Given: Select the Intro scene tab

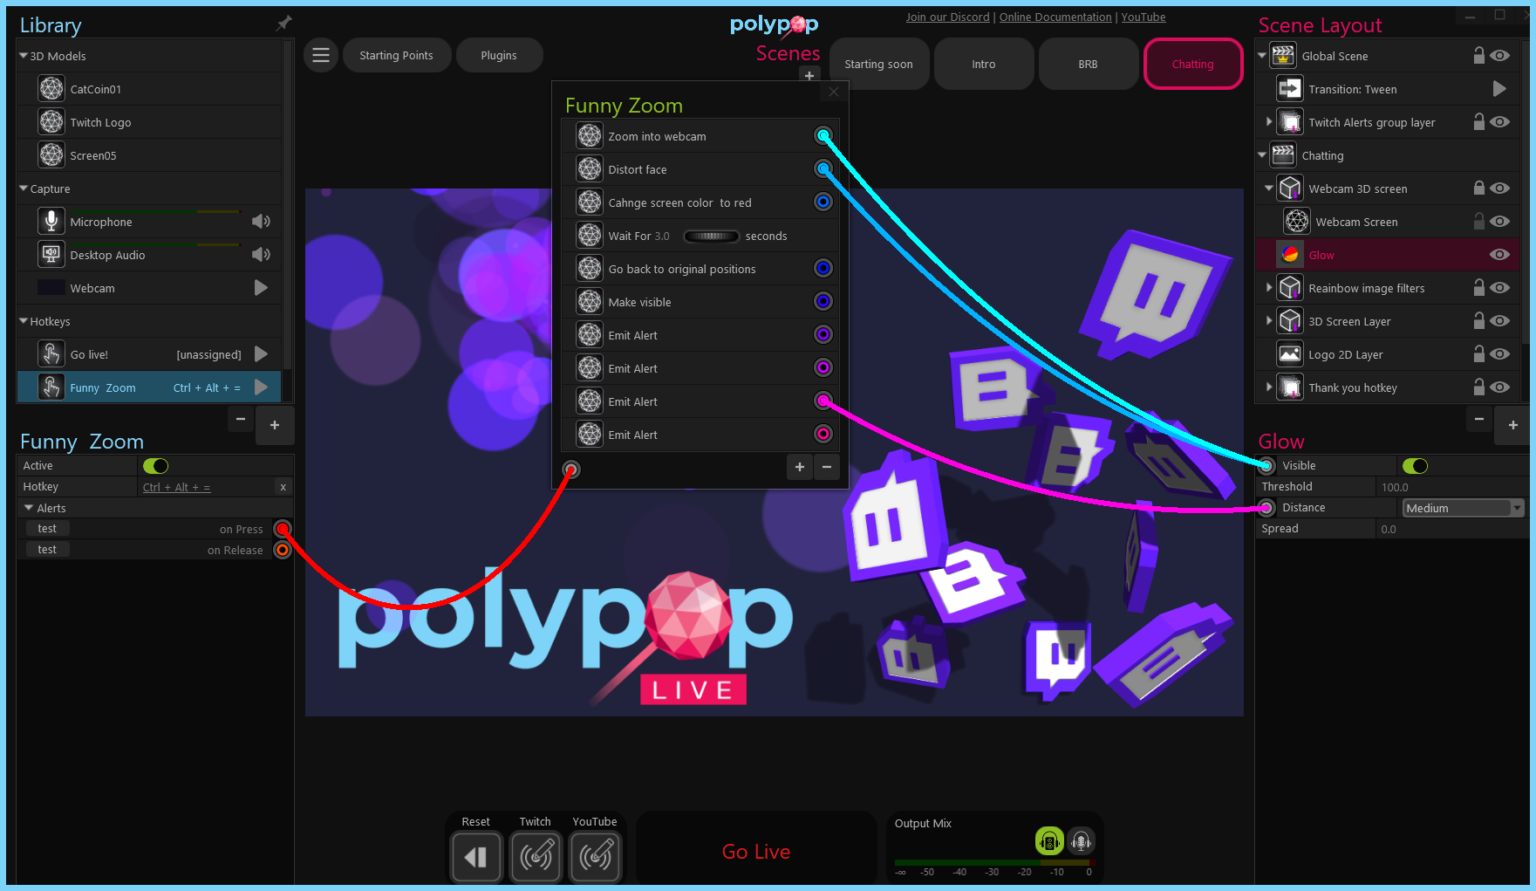Looking at the screenshot, I should 983,63.
